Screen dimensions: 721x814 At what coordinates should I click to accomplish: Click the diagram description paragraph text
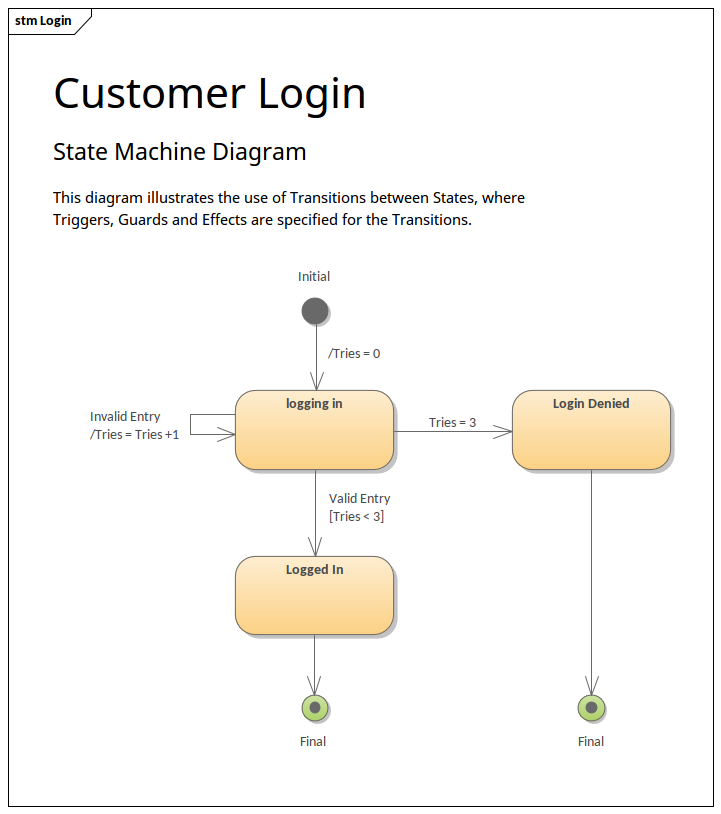[x=289, y=209]
